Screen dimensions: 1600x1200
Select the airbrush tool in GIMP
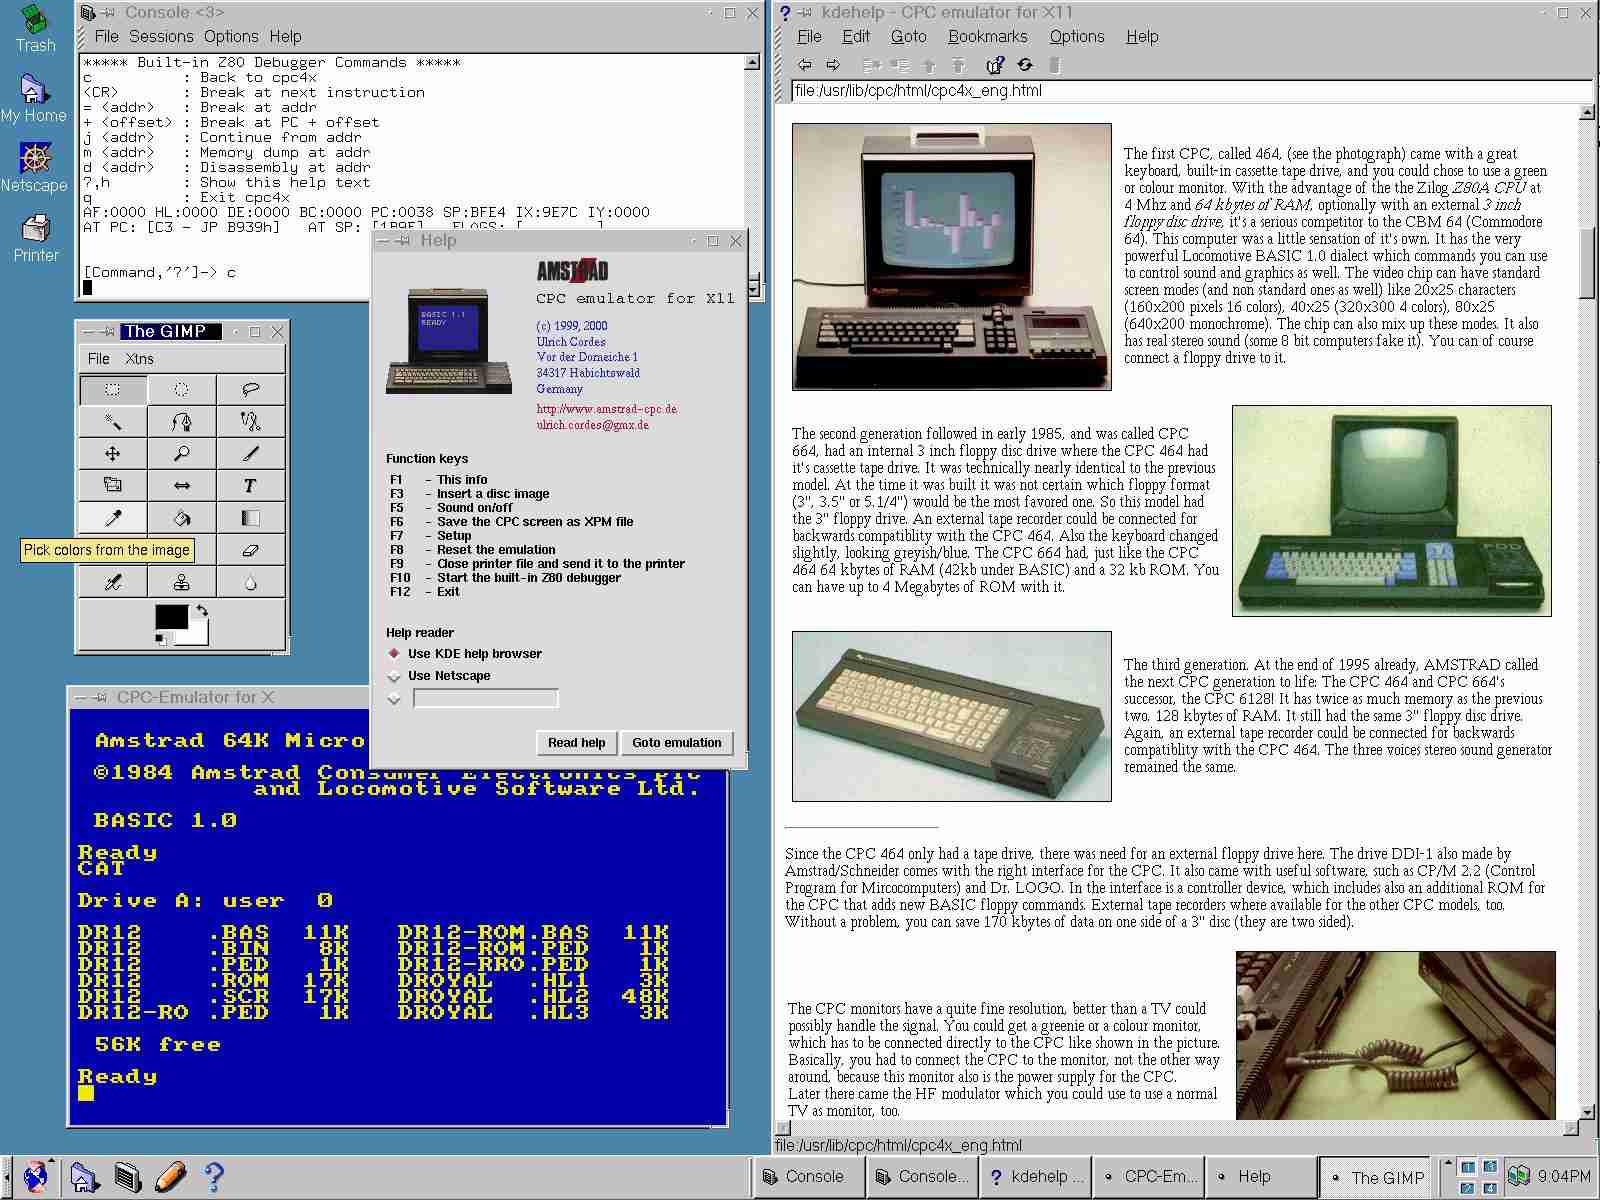[113, 581]
